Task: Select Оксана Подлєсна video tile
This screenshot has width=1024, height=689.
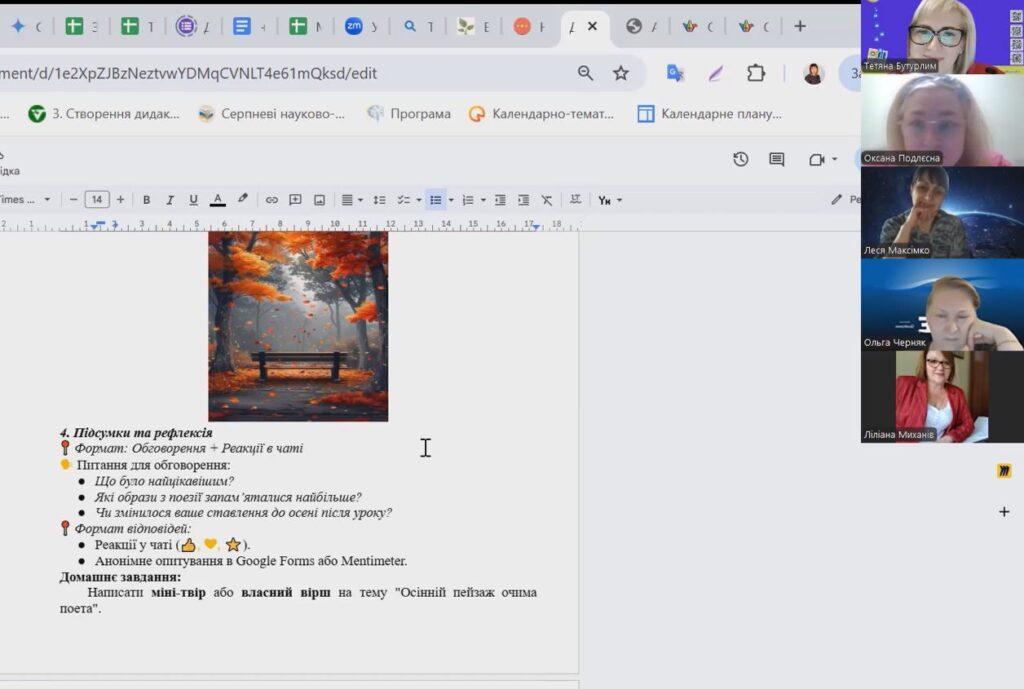Action: (942, 120)
